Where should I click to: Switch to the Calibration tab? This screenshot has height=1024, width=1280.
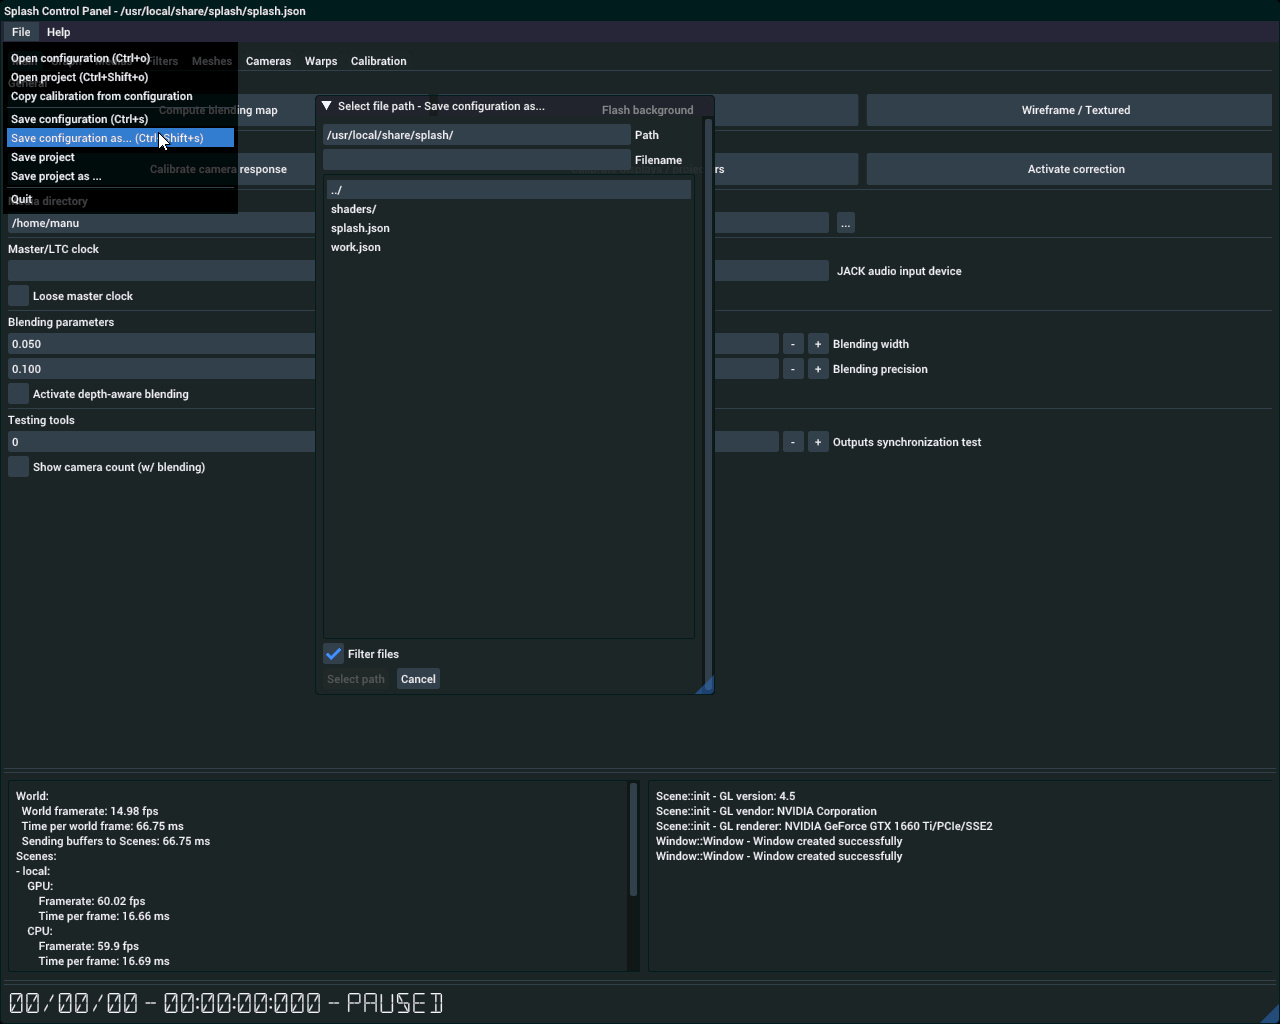point(378,61)
